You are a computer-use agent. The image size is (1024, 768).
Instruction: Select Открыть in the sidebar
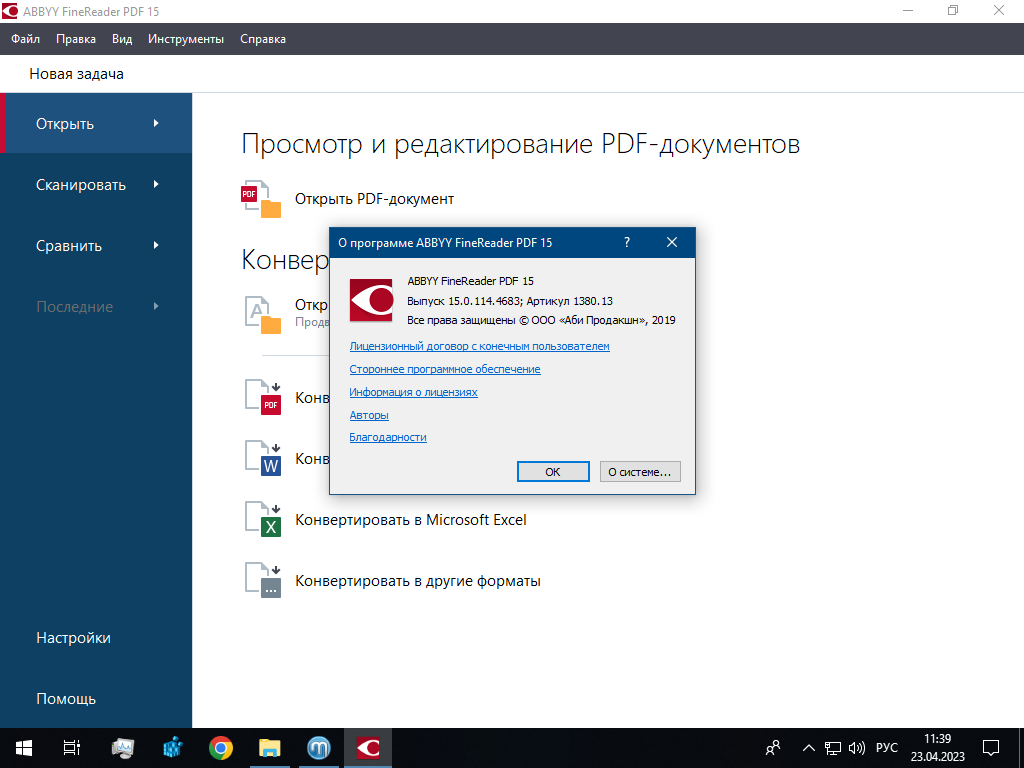pyautogui.click(x=96, y=123)
